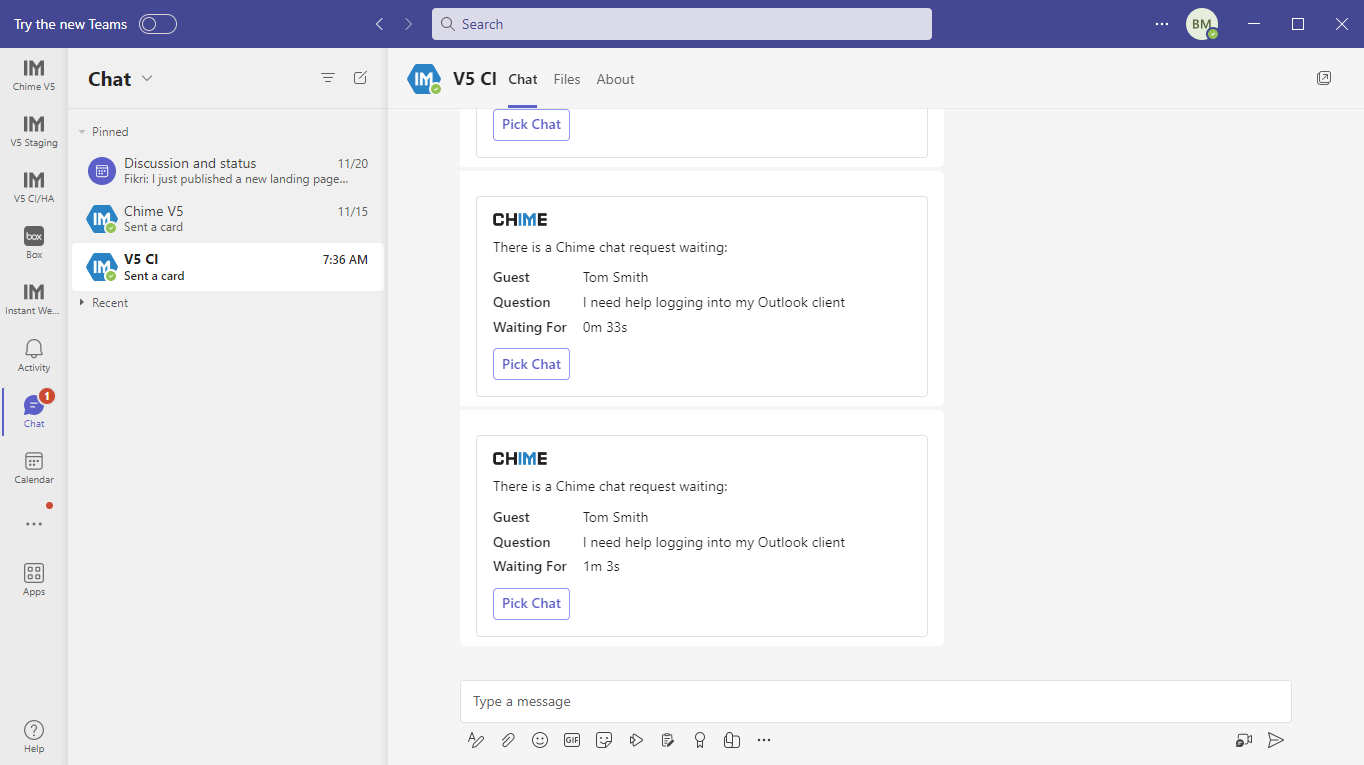Pick Chat for the 1m 3s request
1364x765 pixels.
[x=531, y=603]
